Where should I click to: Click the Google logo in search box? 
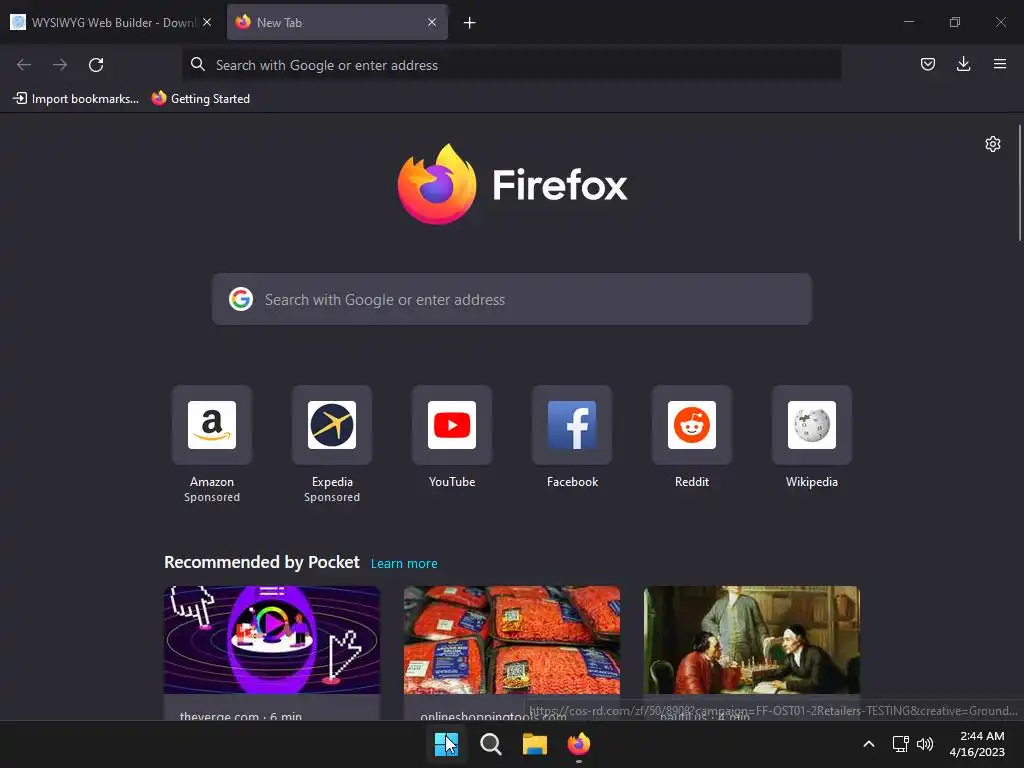tap(241, 299)
